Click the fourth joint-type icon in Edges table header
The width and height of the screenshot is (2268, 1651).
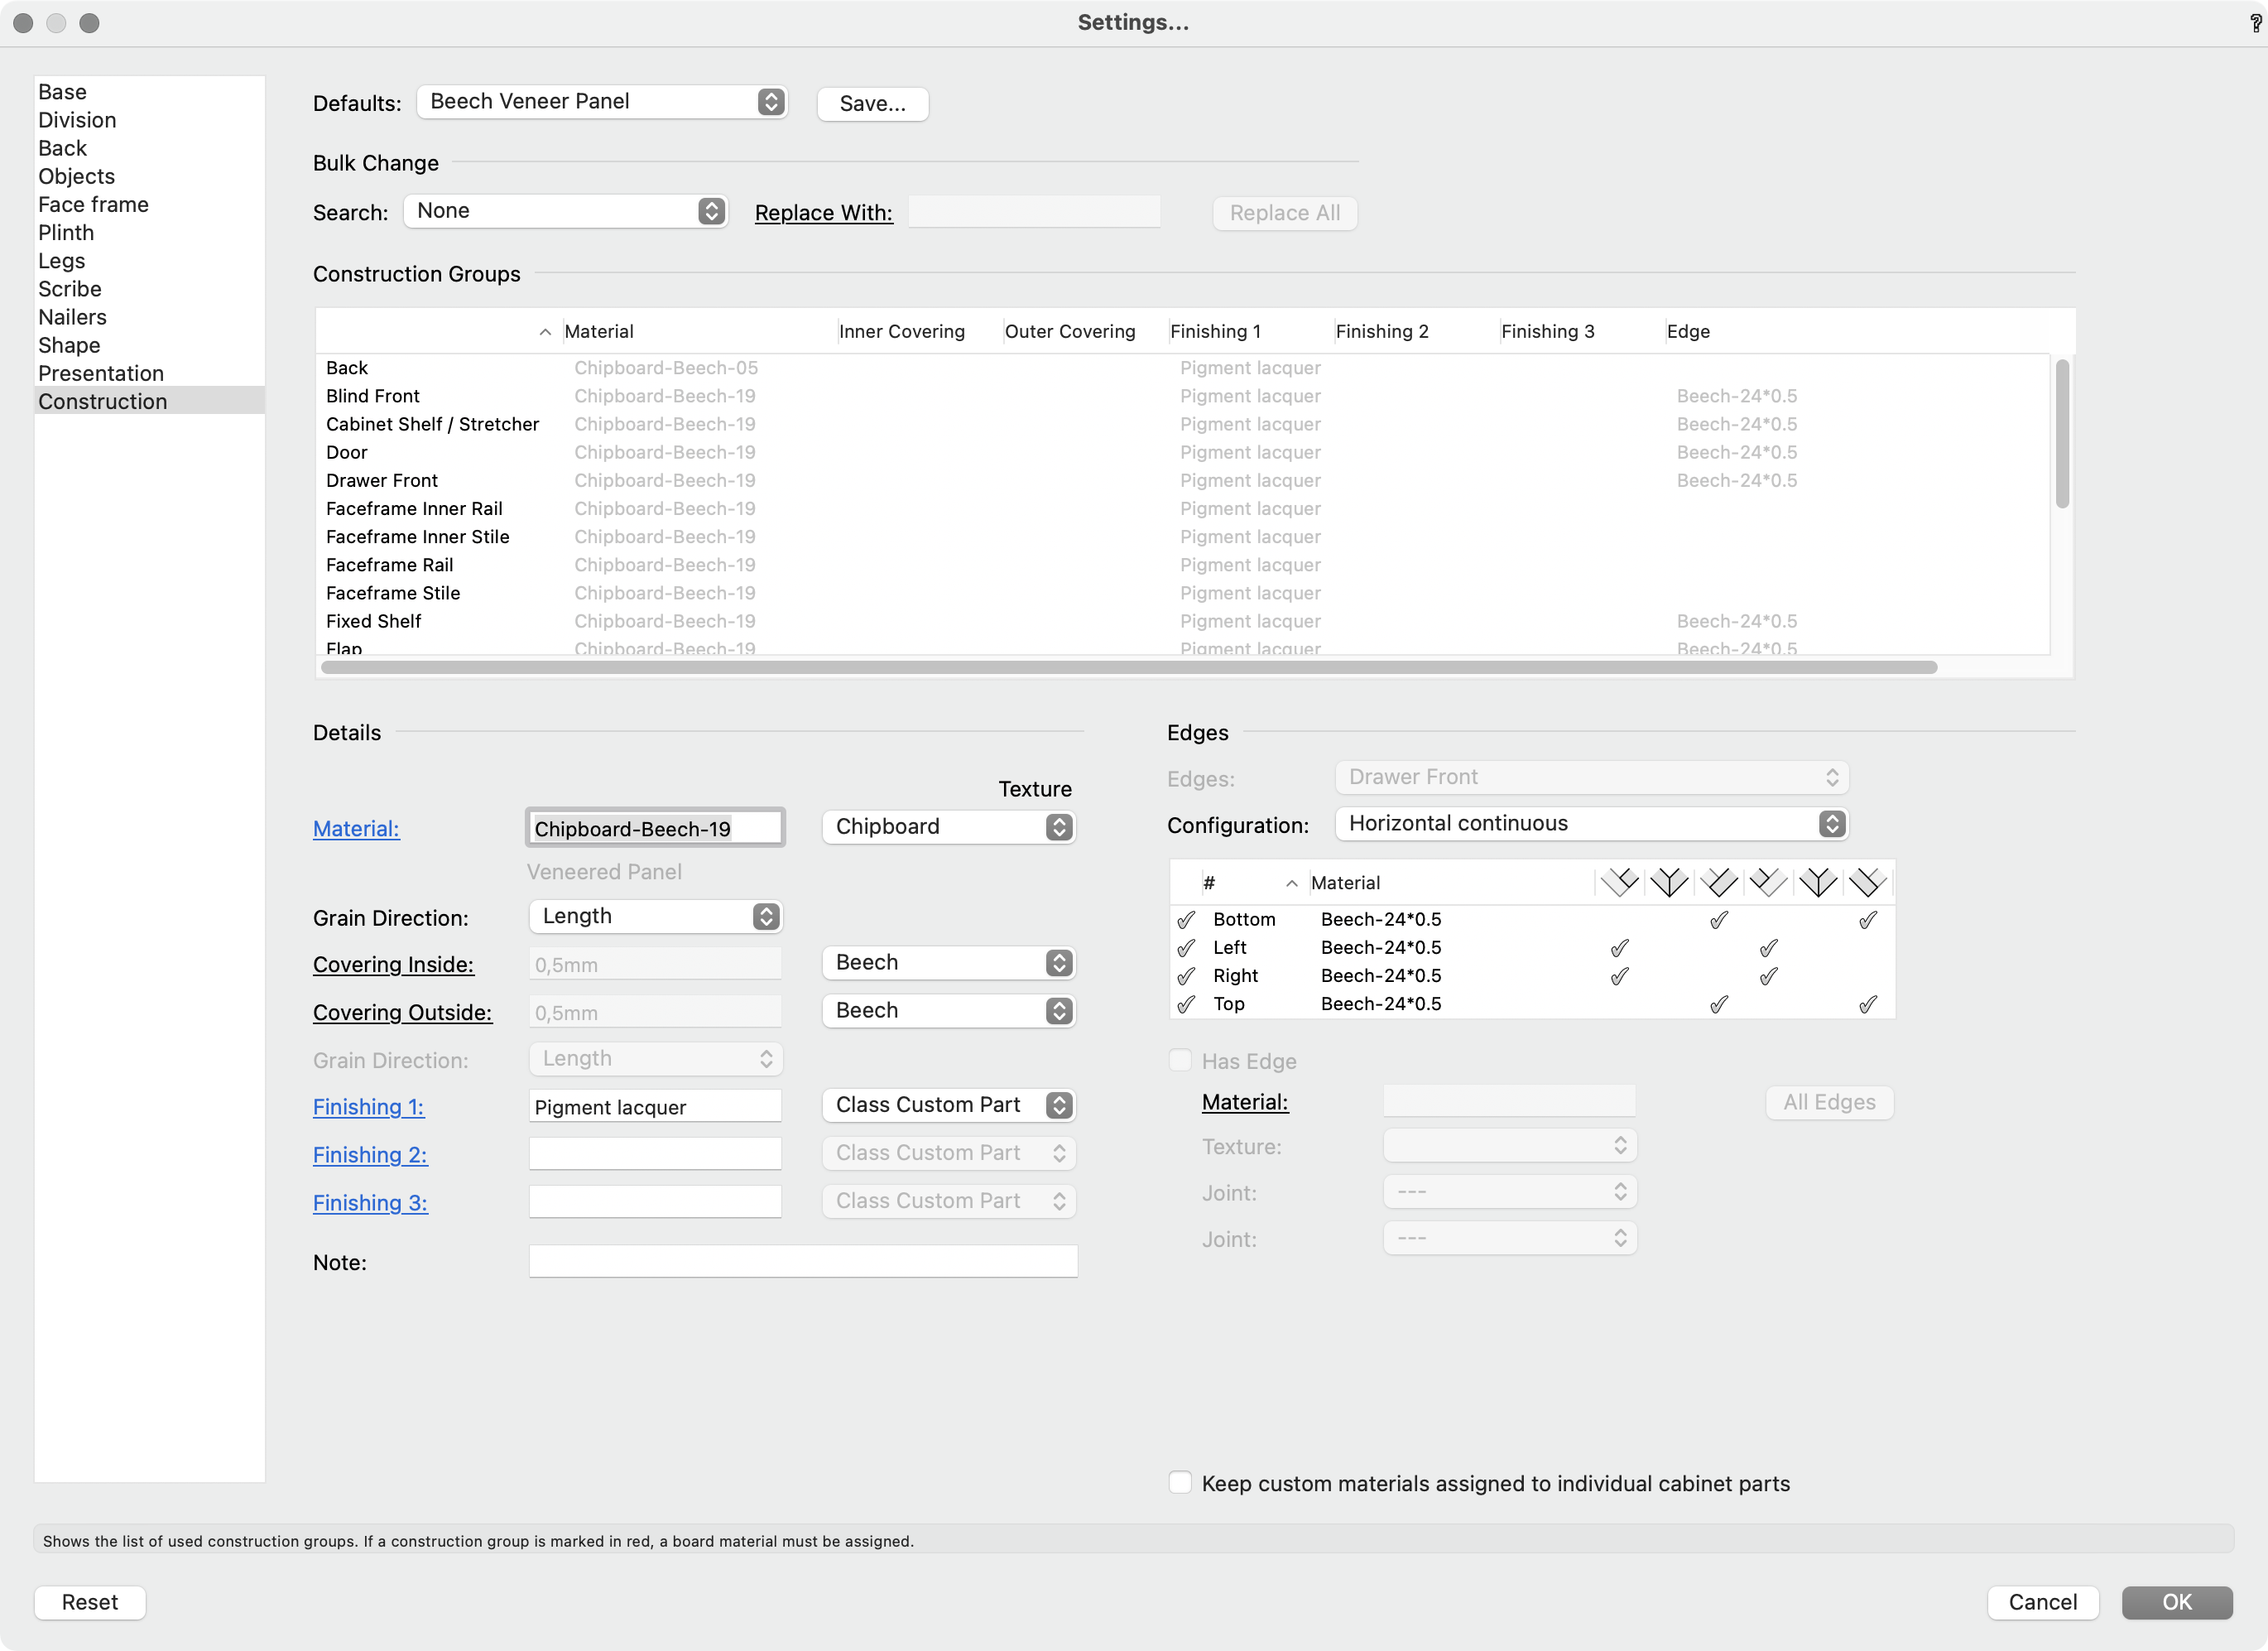click(x=1768, y=882)
